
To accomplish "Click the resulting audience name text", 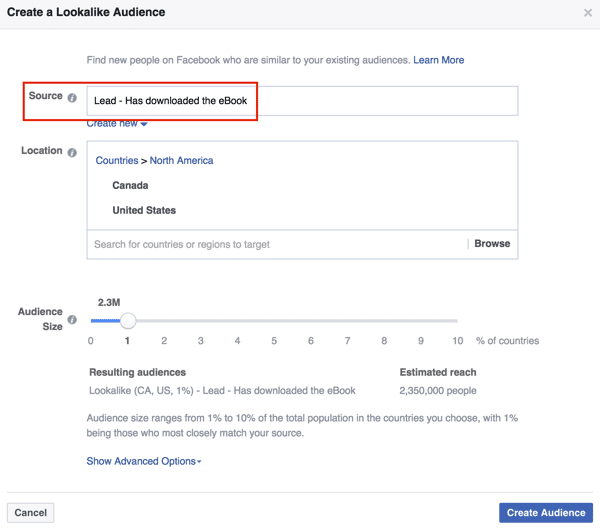I will point(222,391).
